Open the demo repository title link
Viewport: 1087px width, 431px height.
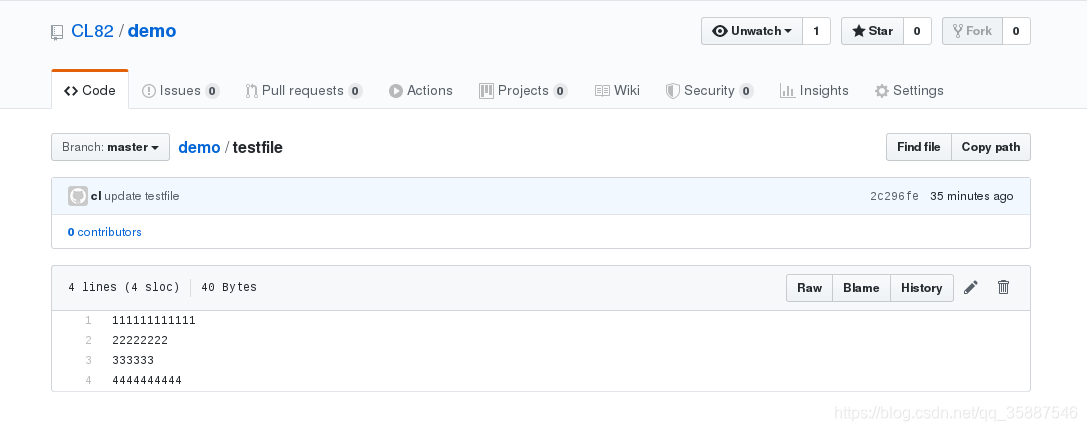152,31
